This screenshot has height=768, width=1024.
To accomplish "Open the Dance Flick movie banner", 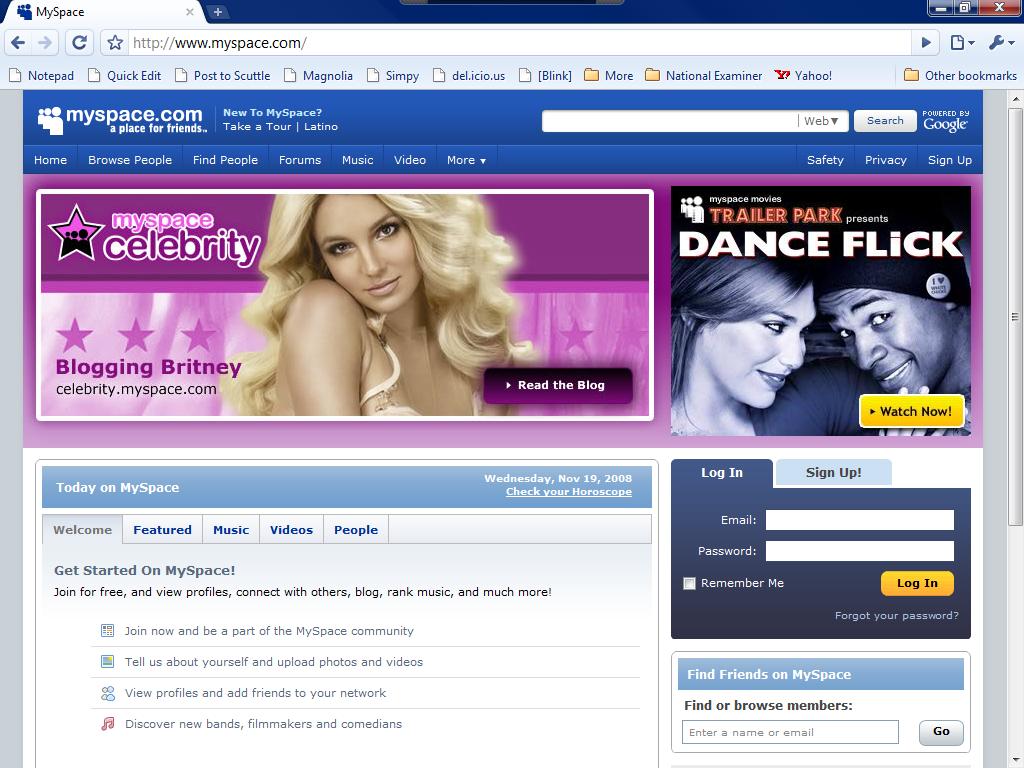I will coord(820,311).
